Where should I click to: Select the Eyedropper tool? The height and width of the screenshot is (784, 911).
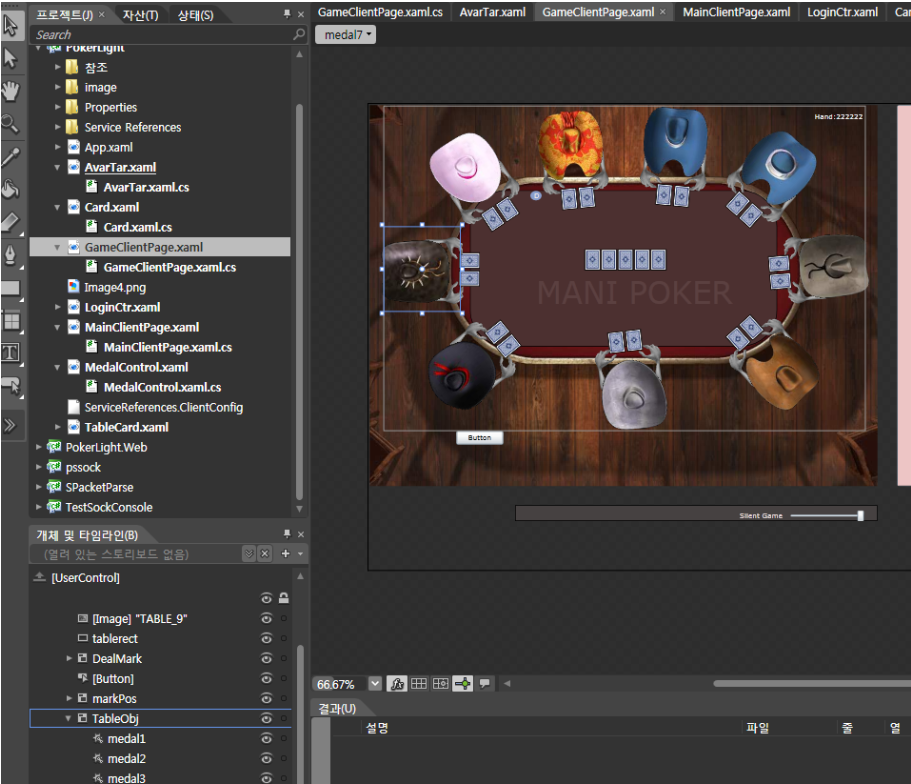[x=11, y=156]
